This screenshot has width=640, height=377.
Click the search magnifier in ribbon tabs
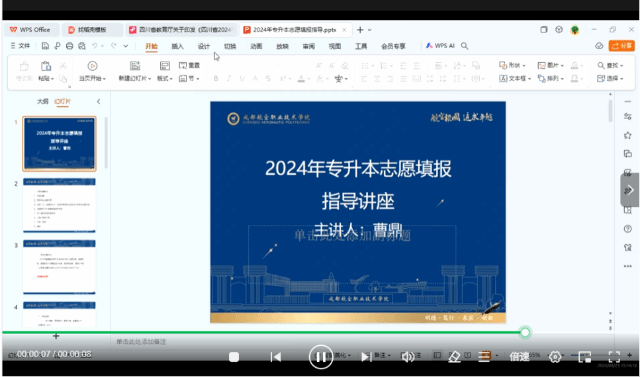[x=464, y=46]
